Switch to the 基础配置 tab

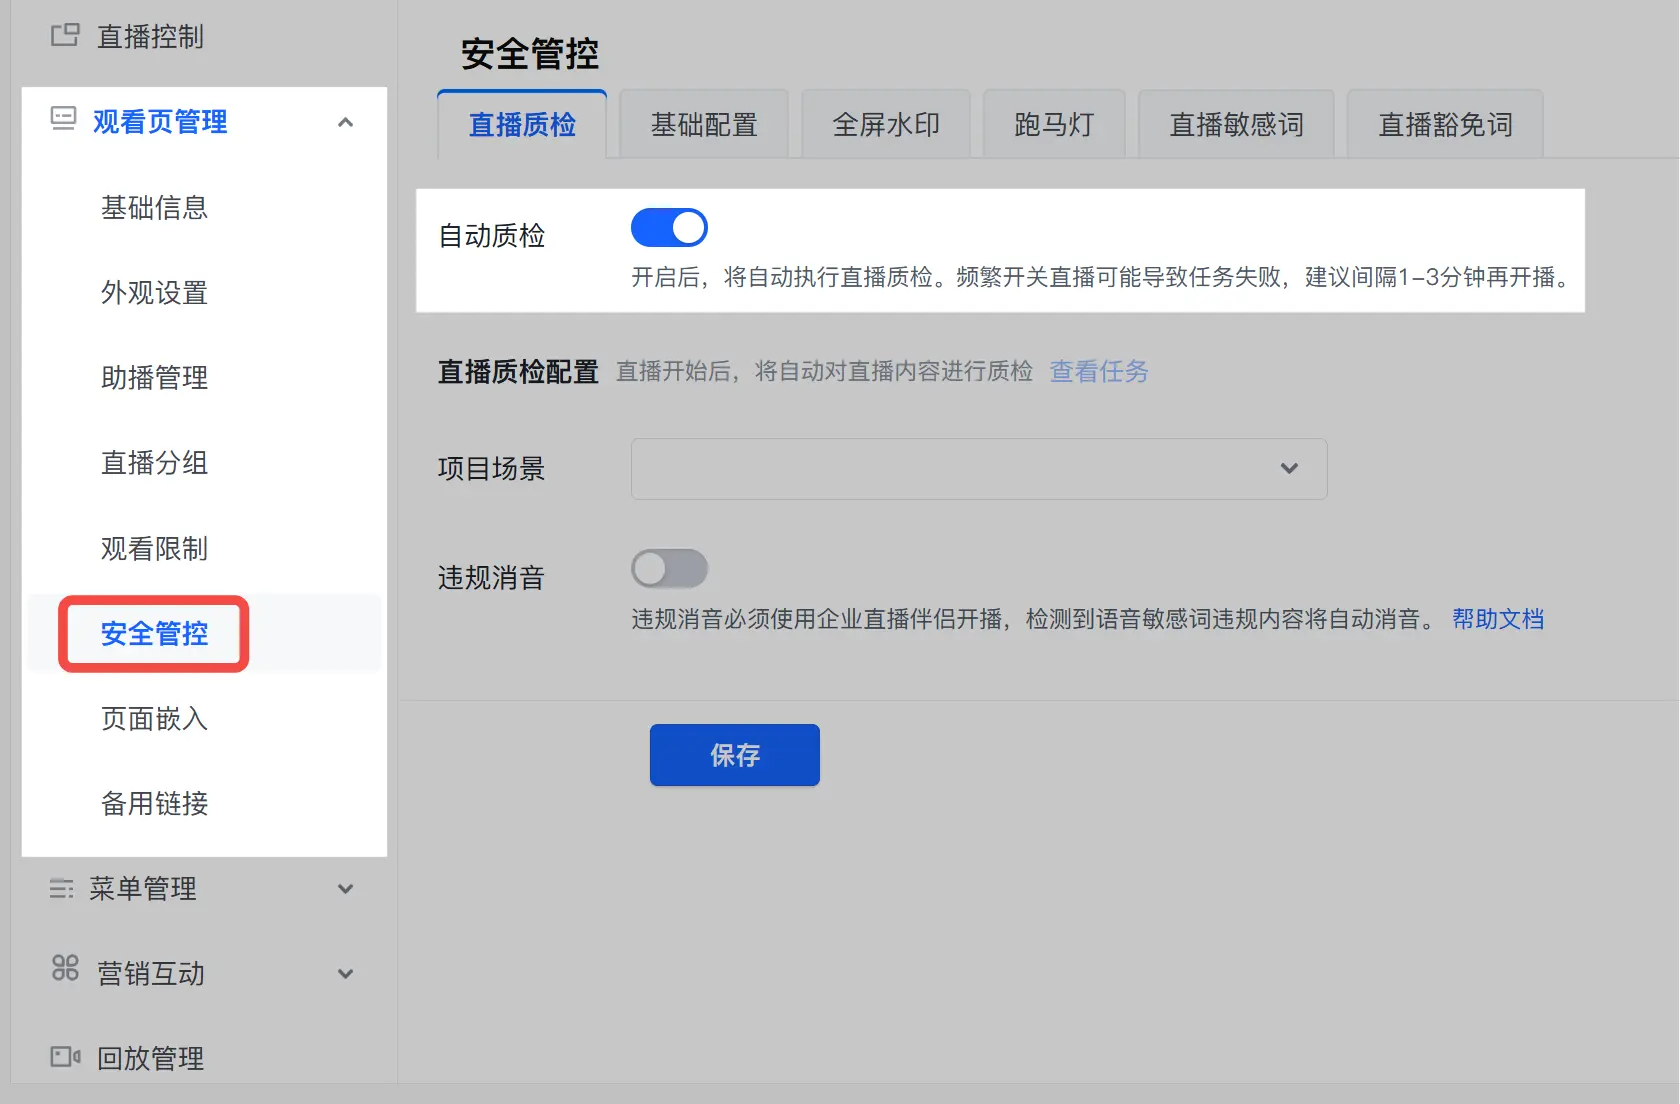tap(704, 124)
